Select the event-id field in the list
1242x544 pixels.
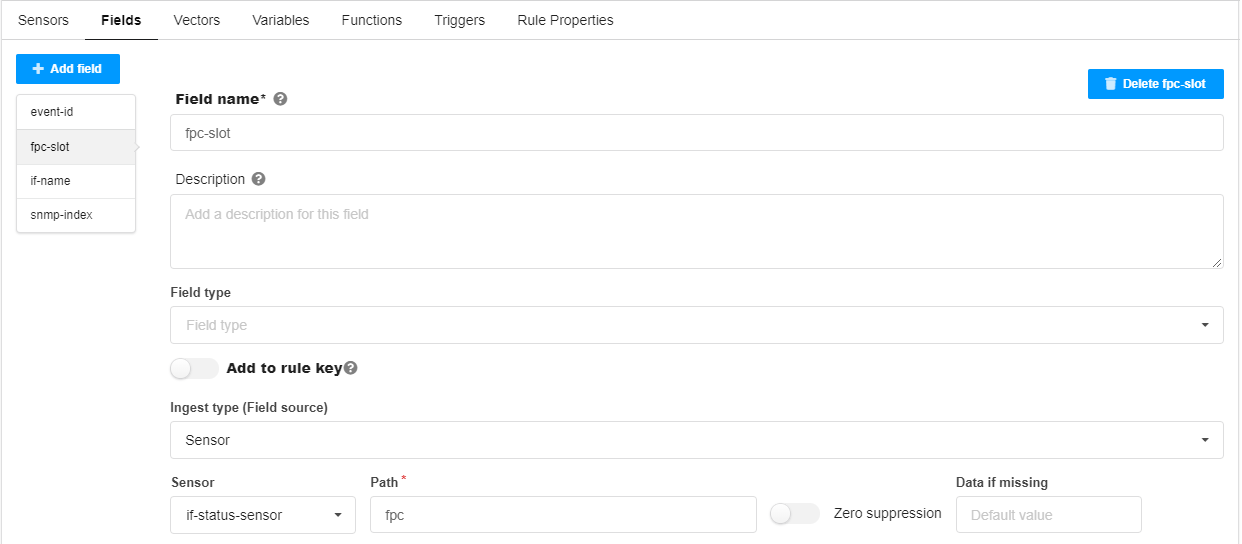(x=76, y=112)
